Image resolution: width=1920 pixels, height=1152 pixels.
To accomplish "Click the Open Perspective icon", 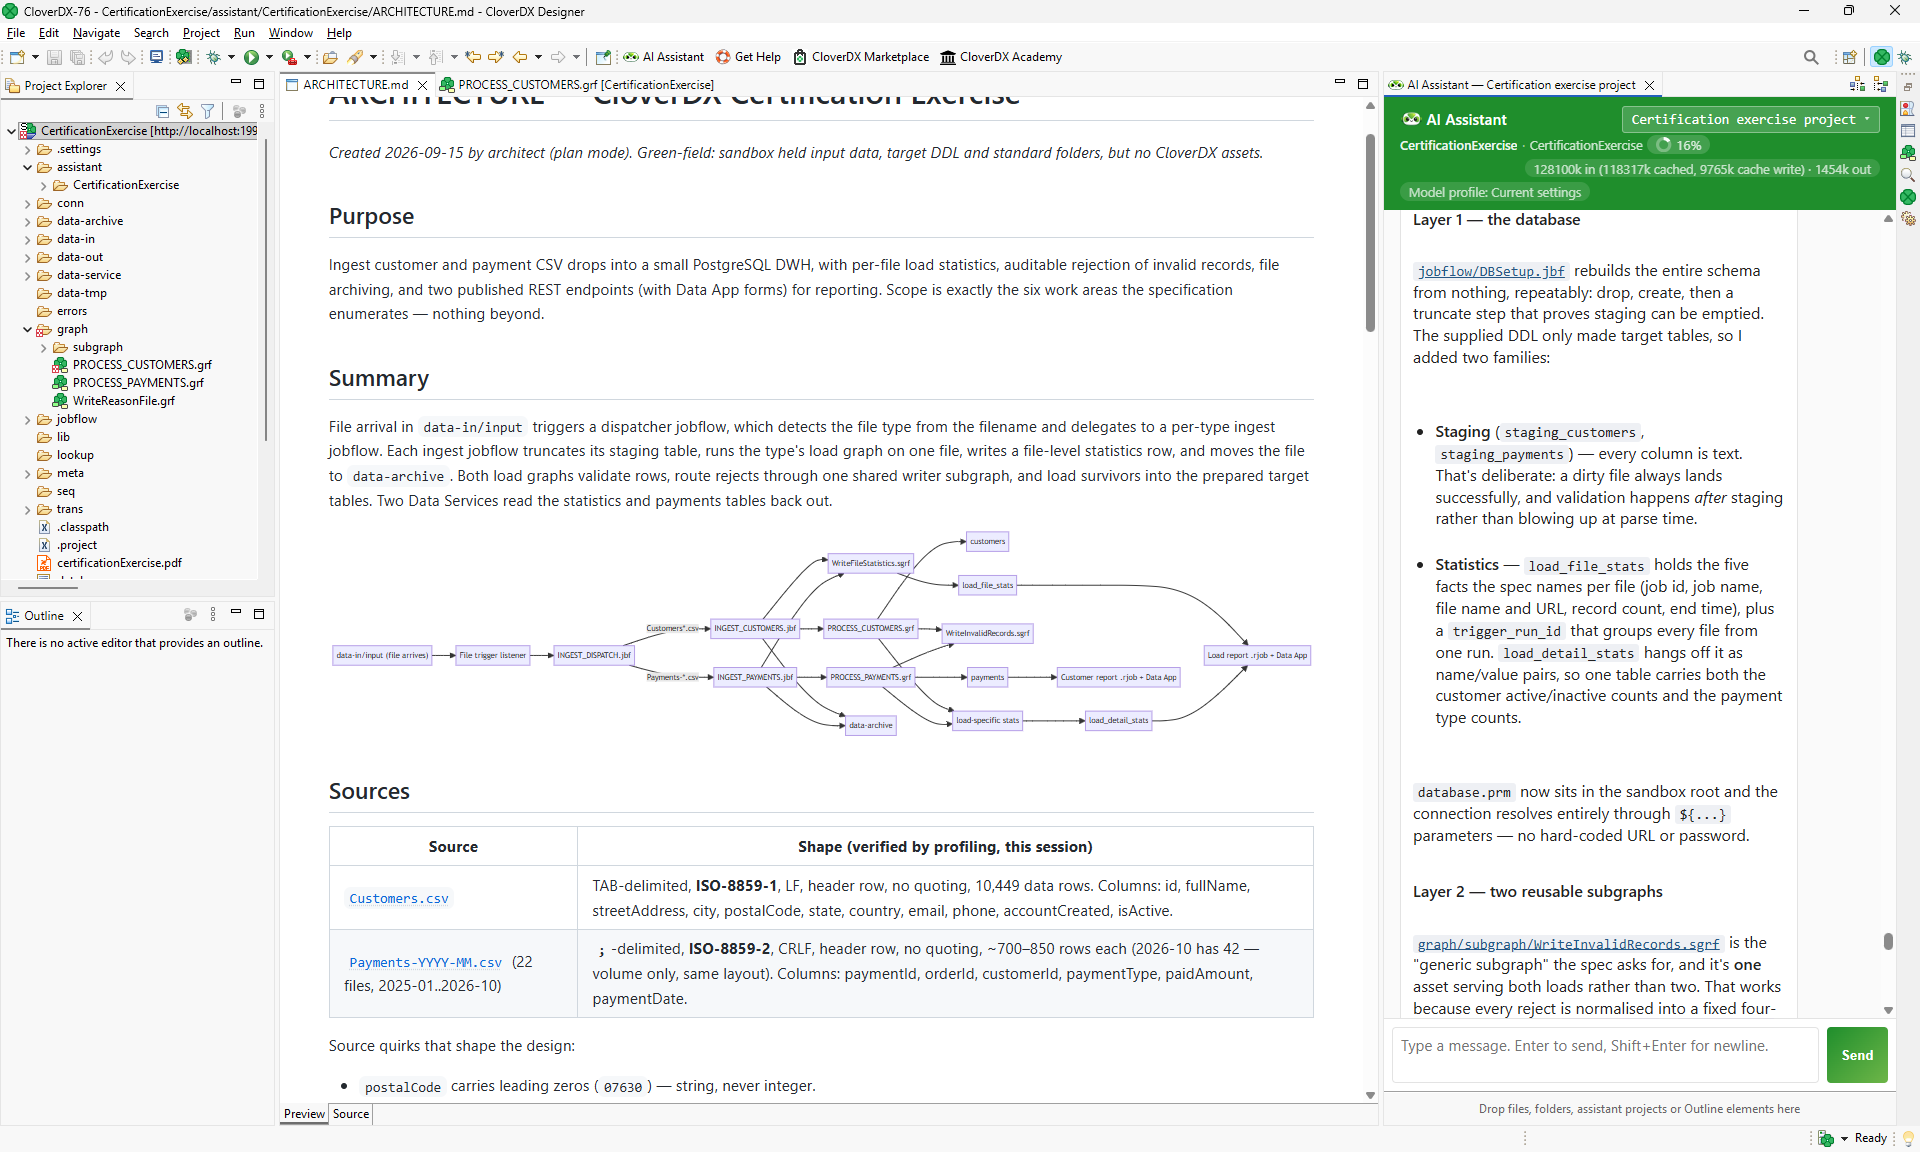I will click(x=1849, y=57).
